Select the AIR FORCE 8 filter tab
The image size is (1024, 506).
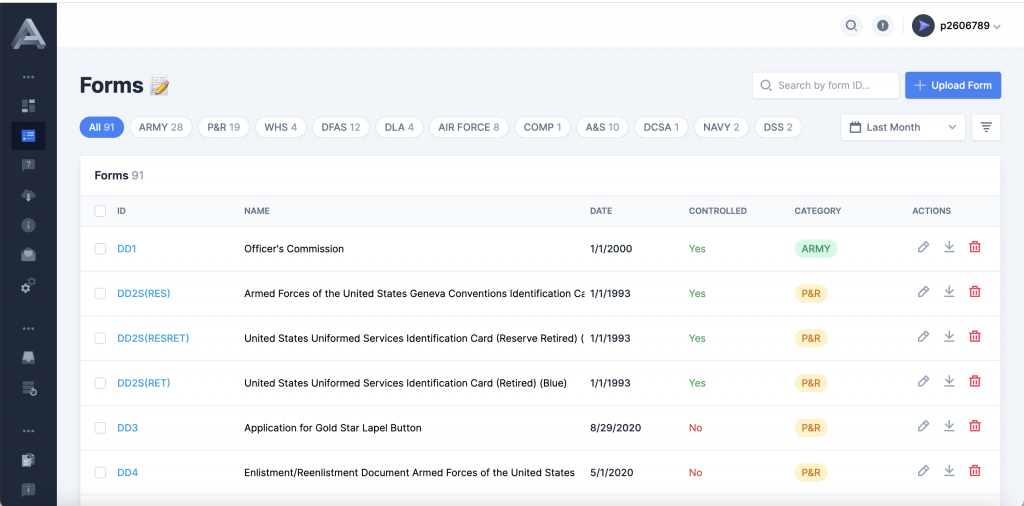point(468,127)
